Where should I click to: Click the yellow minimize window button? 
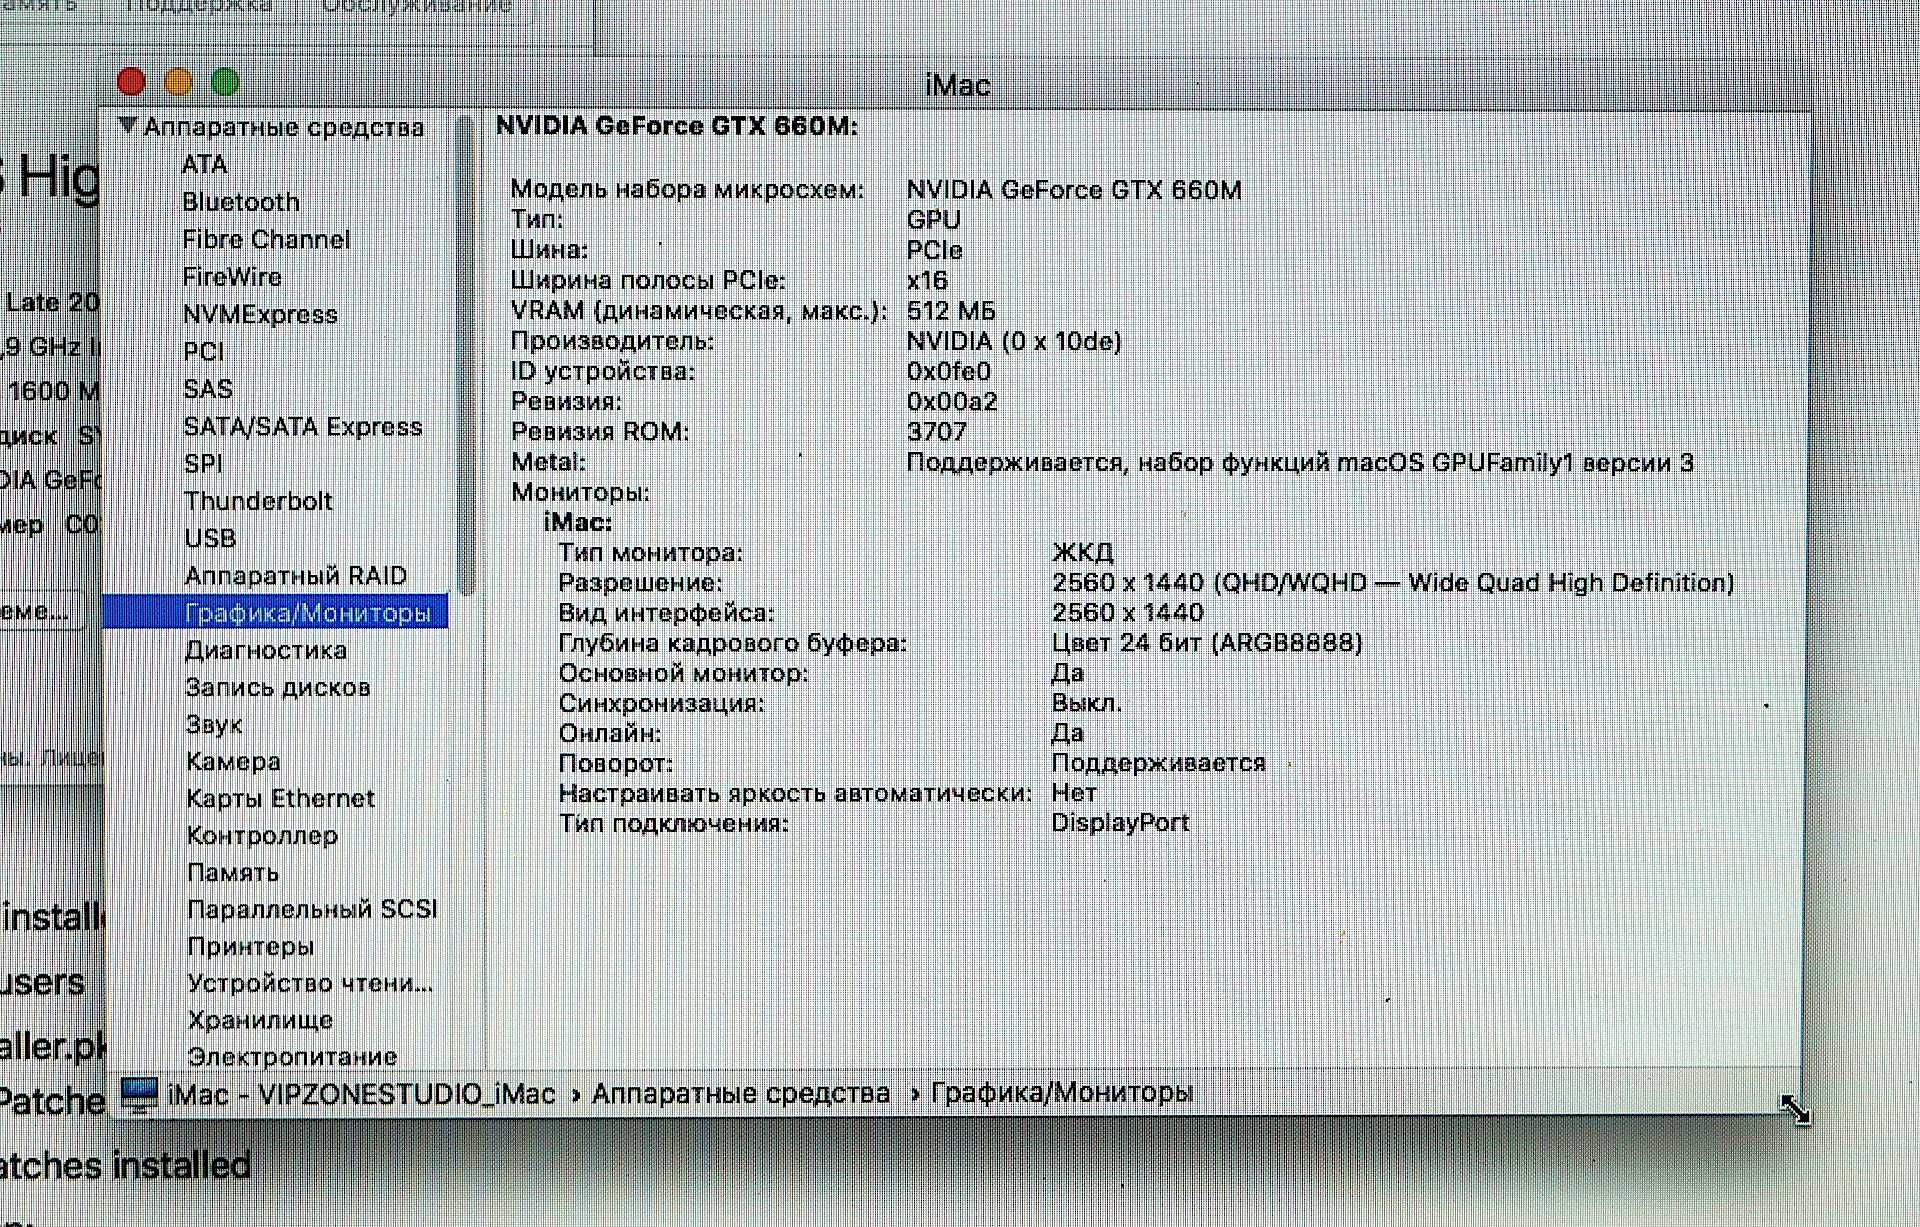point(178,82)
